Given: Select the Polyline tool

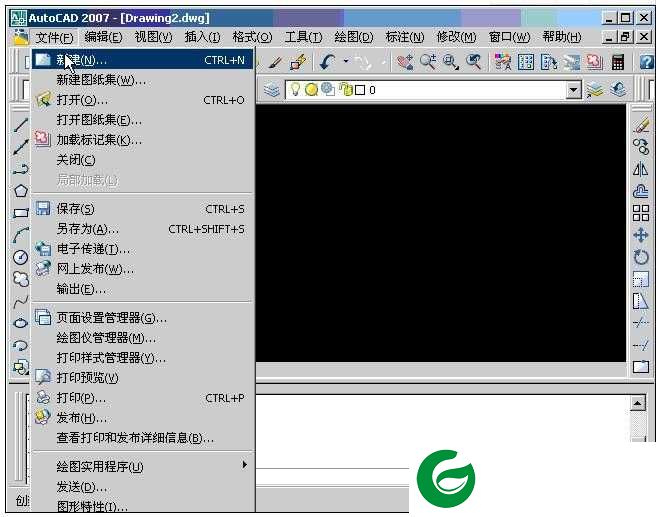Looking at the screenshot, I should (21, 169).
